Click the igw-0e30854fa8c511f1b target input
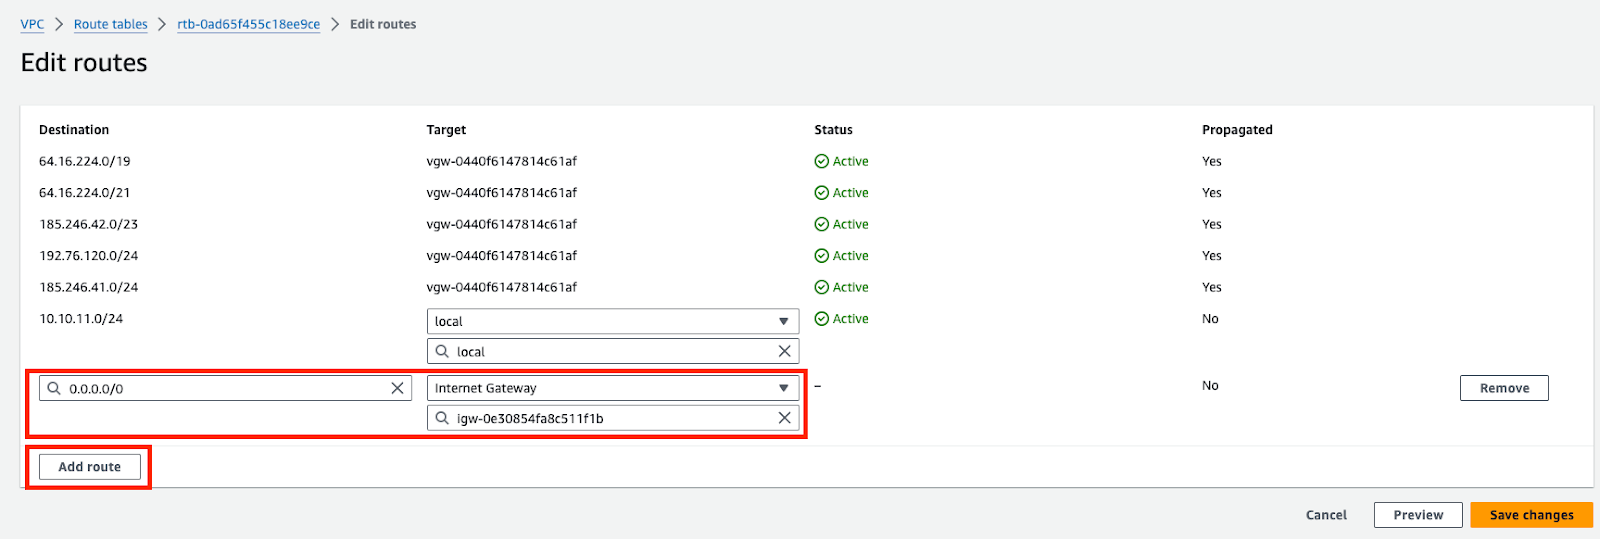Viewport: 1600px width, 539px height. click(x=613, y=418)
